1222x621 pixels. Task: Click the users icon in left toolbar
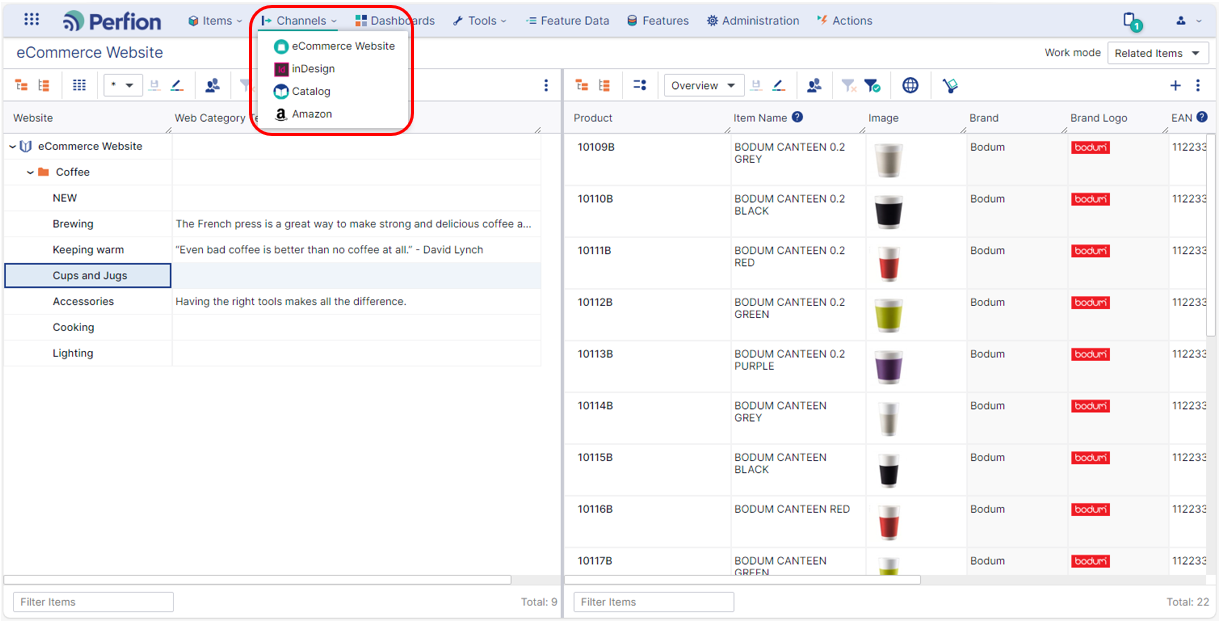[212, 85]
